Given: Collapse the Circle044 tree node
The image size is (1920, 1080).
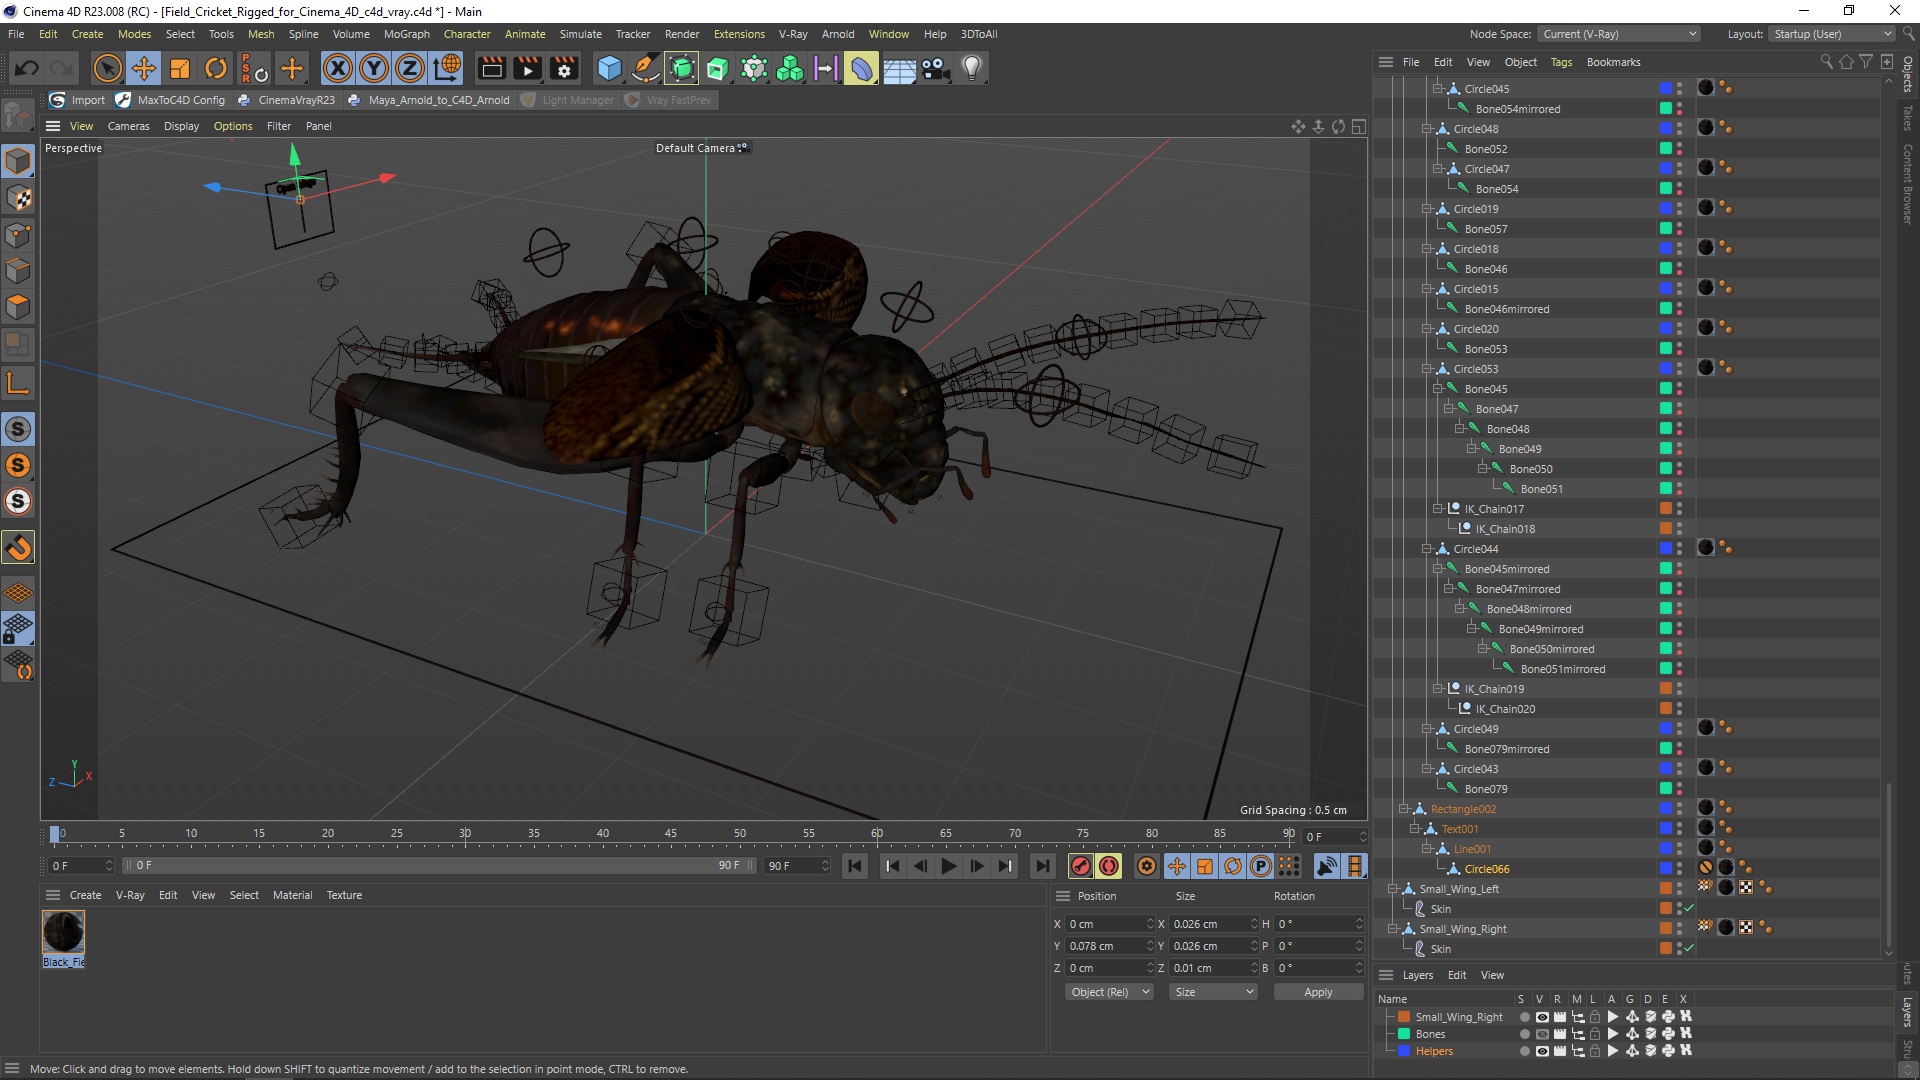Looking at the screenshot, I should click(1427, 549).
